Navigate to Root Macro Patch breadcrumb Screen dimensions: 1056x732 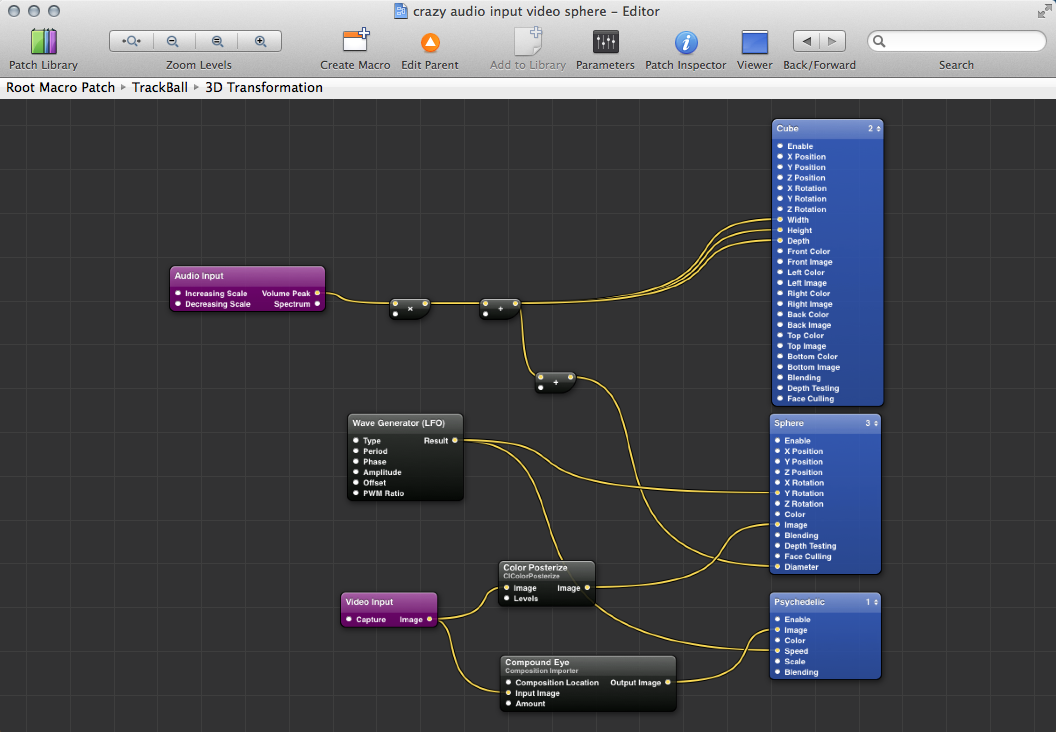pos(61,88)
